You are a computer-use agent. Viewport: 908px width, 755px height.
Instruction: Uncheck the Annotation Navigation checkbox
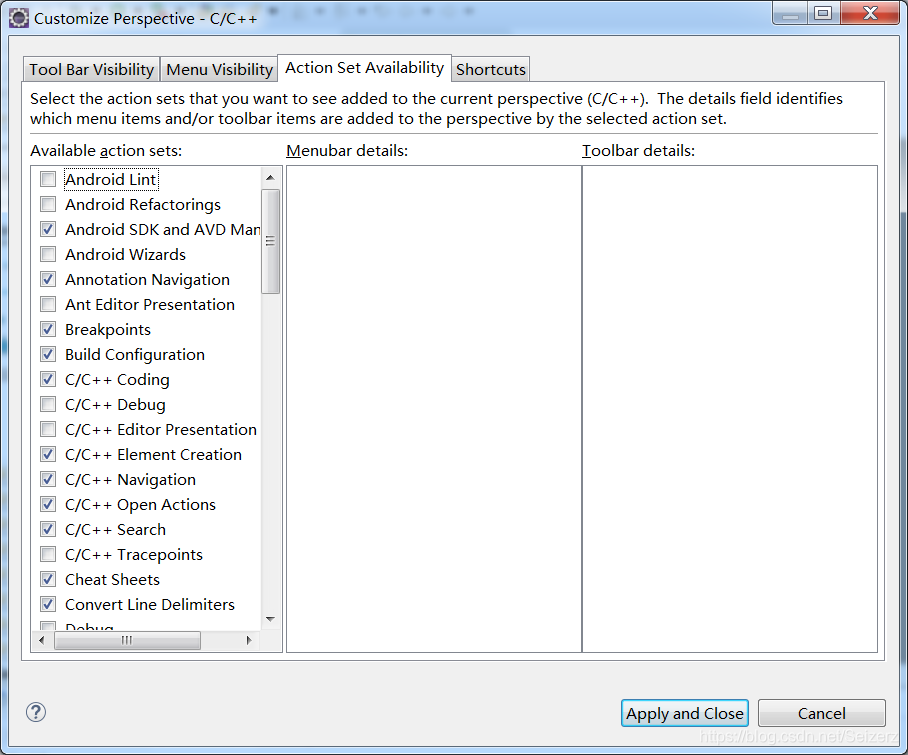[x=48, y=279]
